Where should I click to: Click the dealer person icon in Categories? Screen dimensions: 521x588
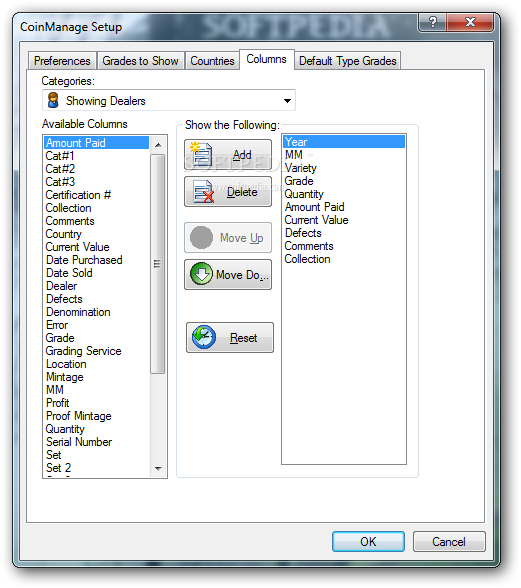coord(53,100)
